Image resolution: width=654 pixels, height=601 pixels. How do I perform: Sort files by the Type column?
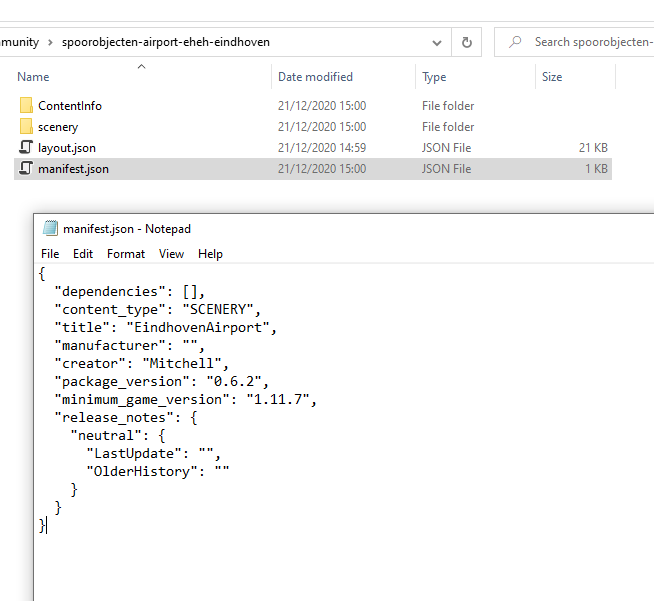point(434,77)
